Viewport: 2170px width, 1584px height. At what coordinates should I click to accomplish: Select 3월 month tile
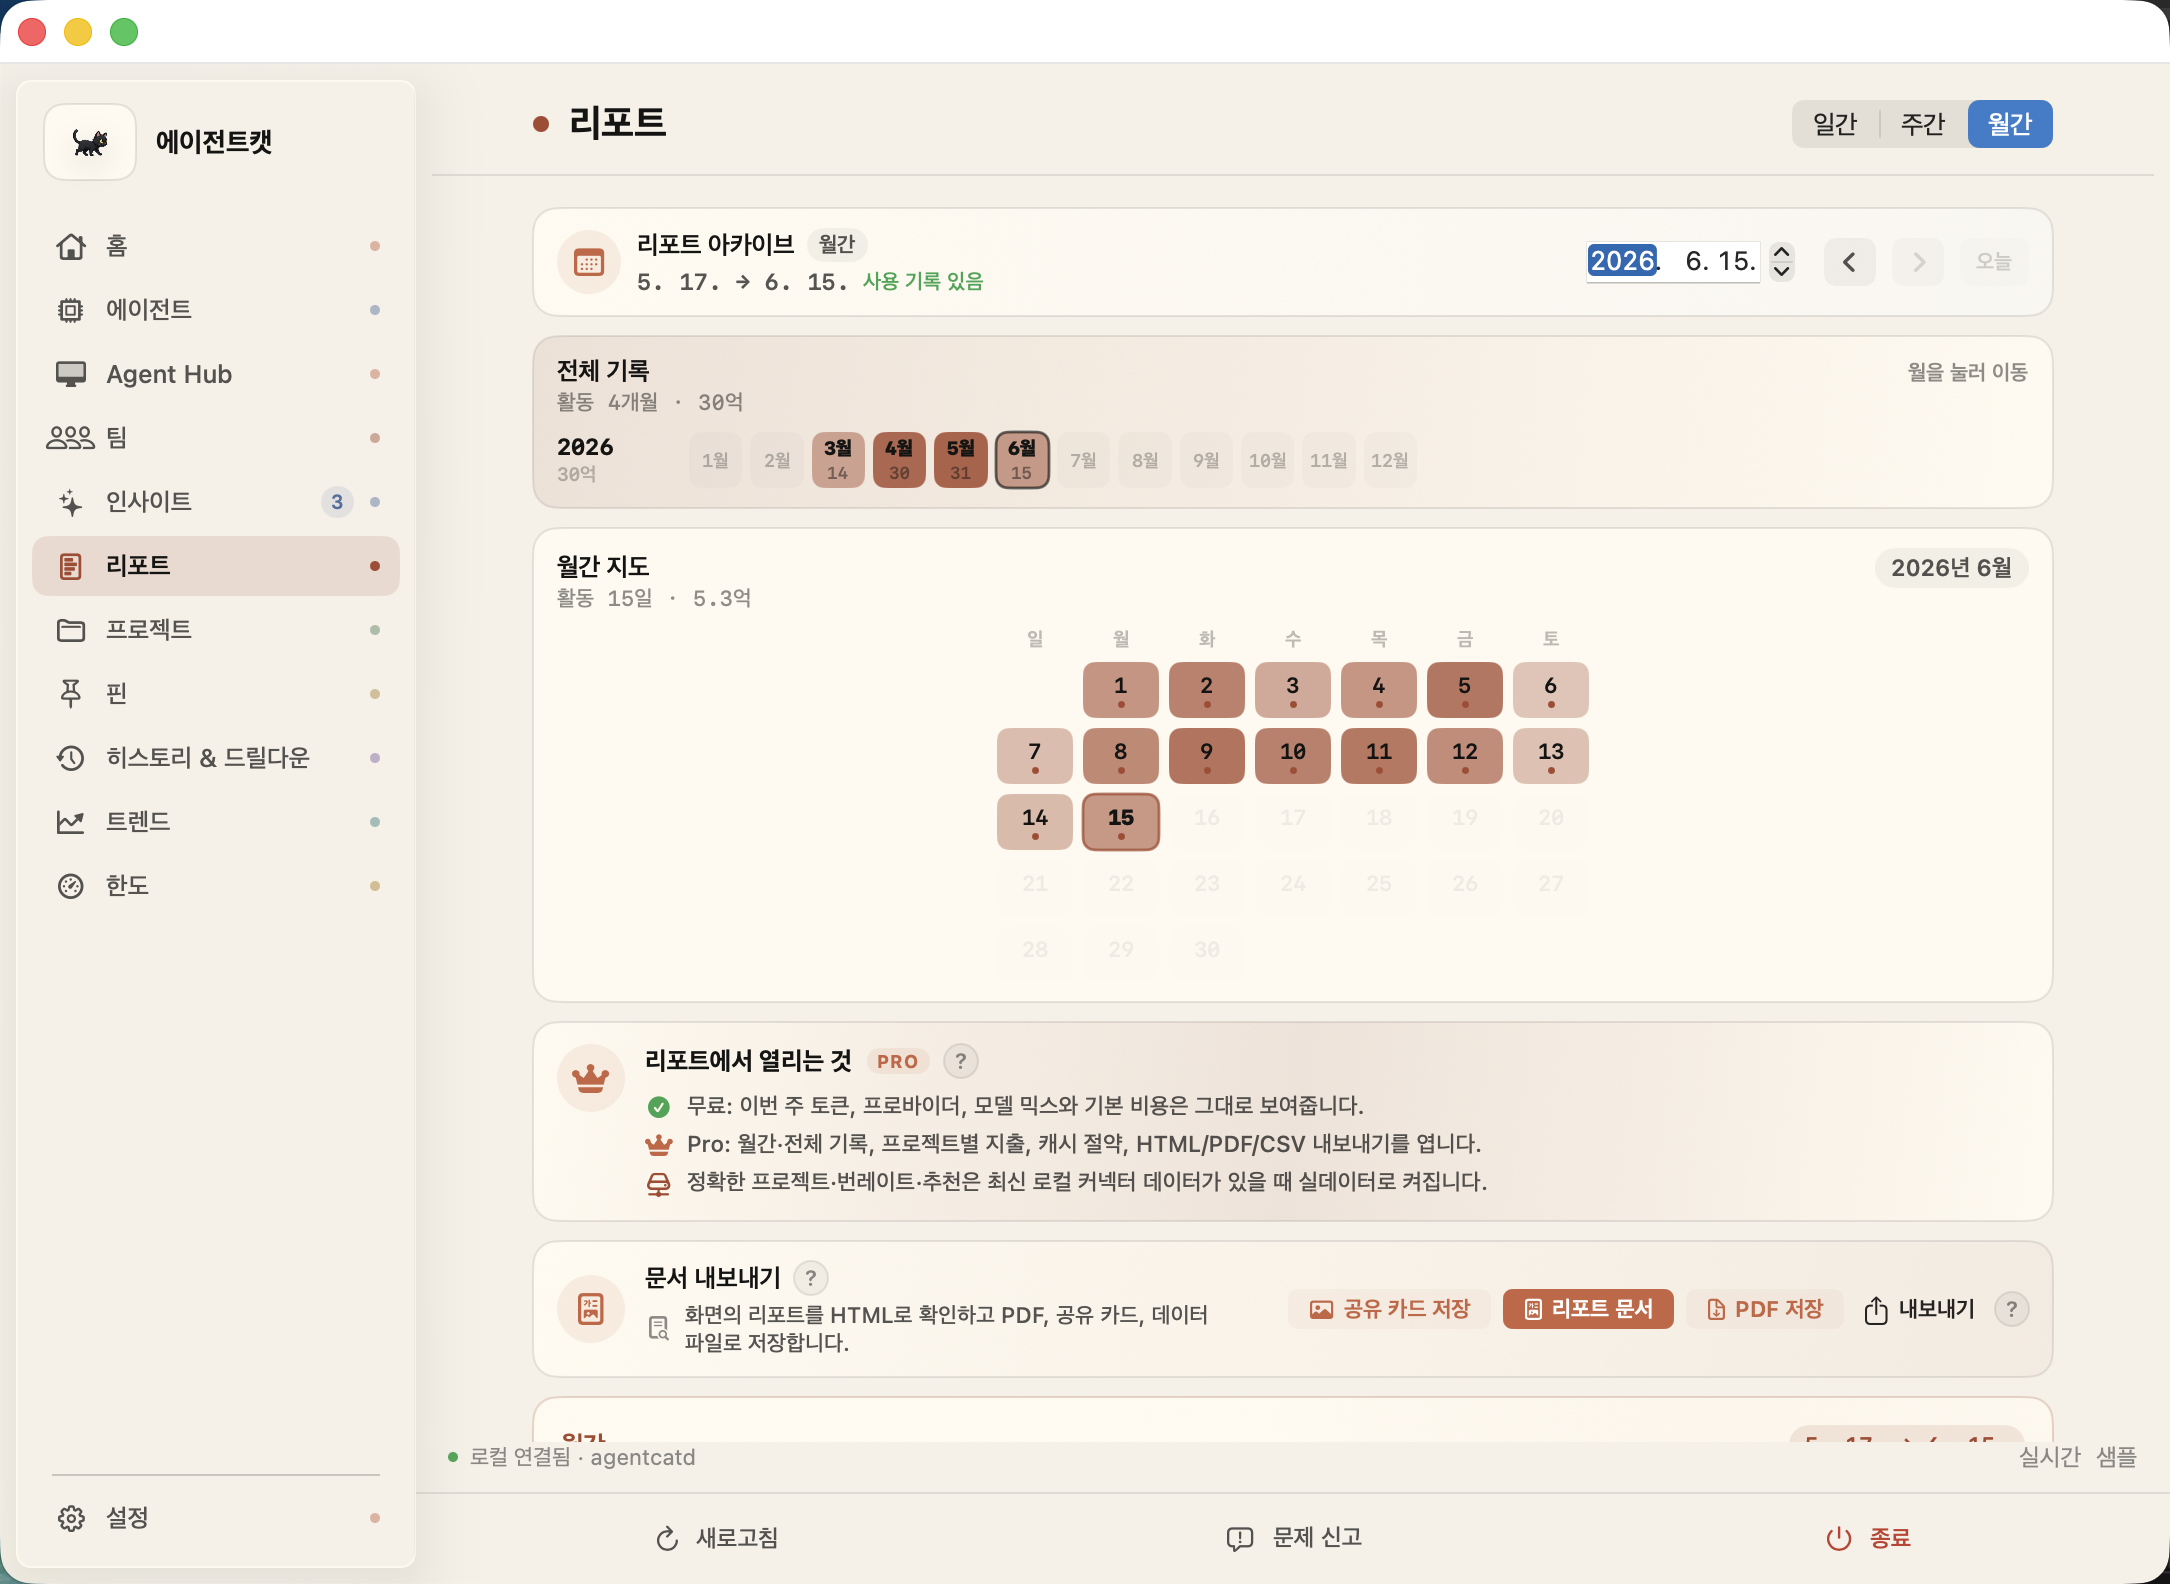click(838, 460)
